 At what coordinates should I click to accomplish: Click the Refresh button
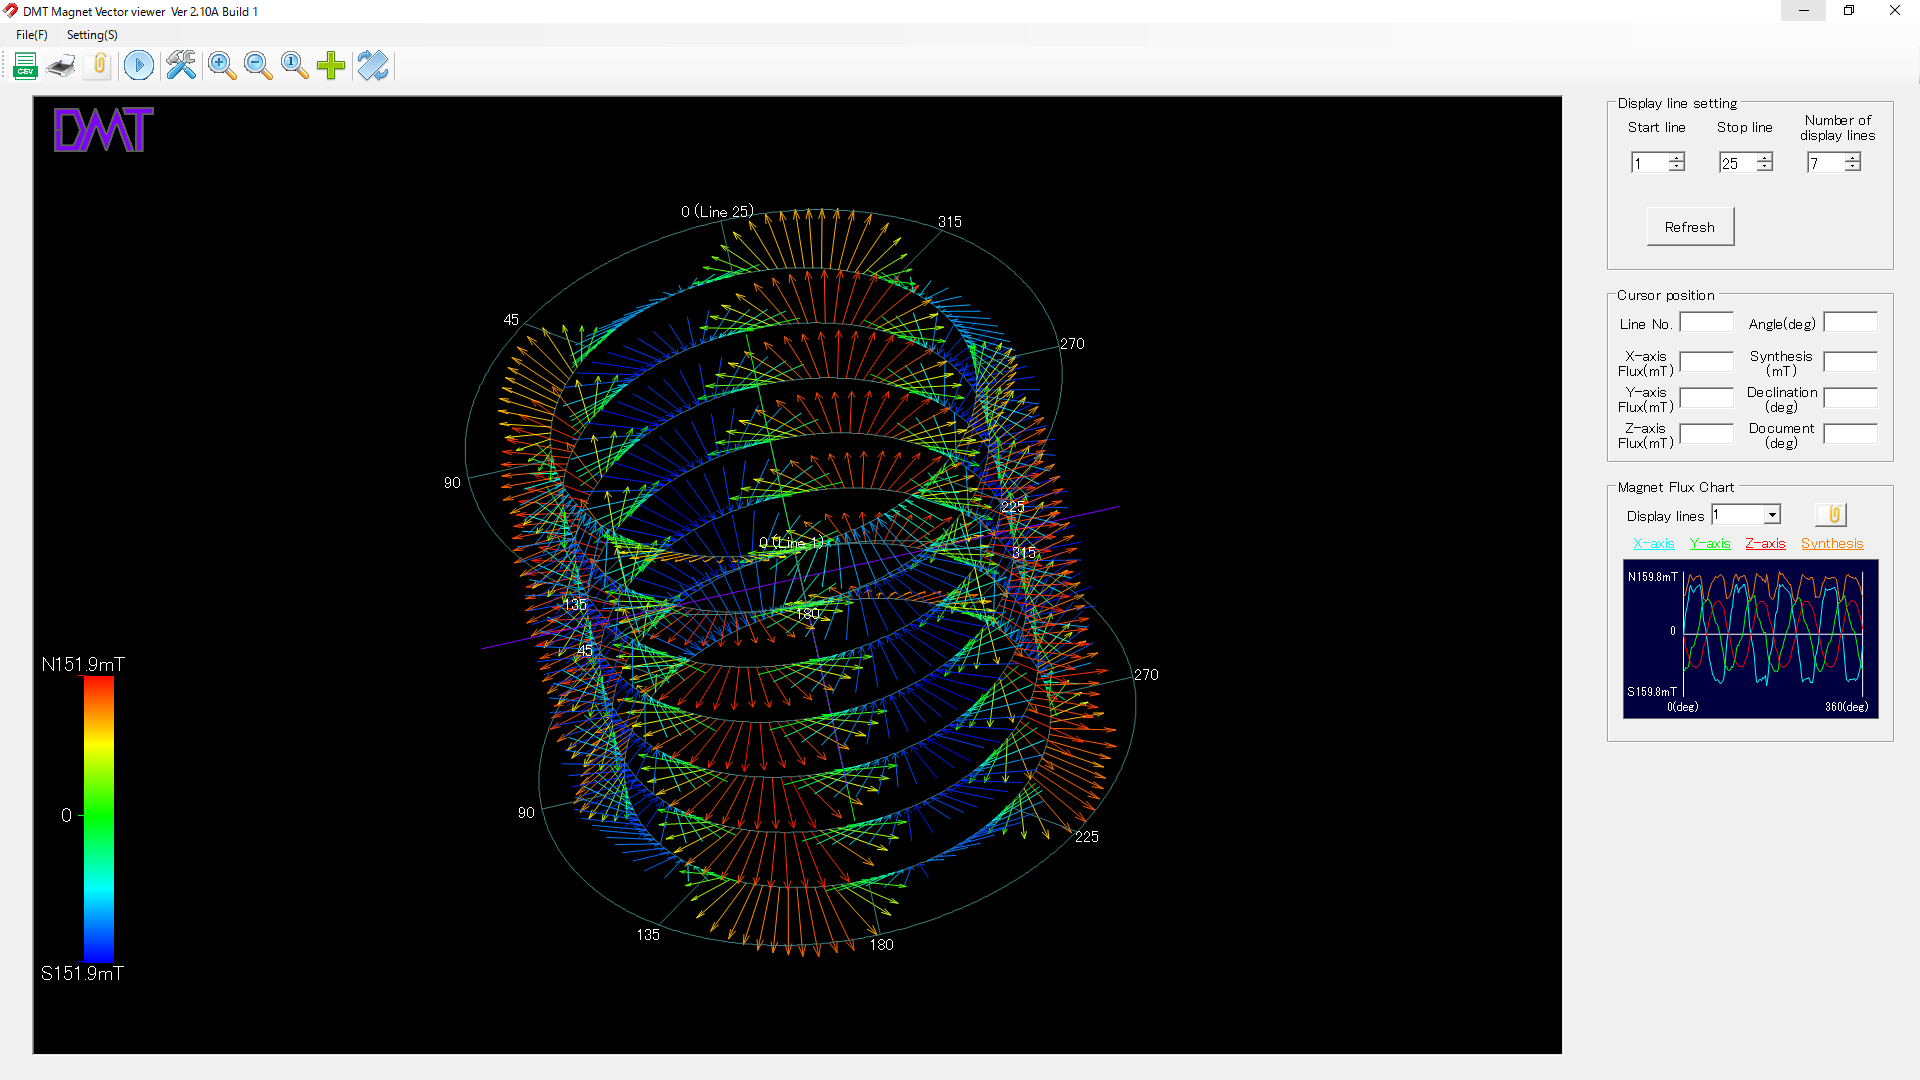[x=1690, y=227]
